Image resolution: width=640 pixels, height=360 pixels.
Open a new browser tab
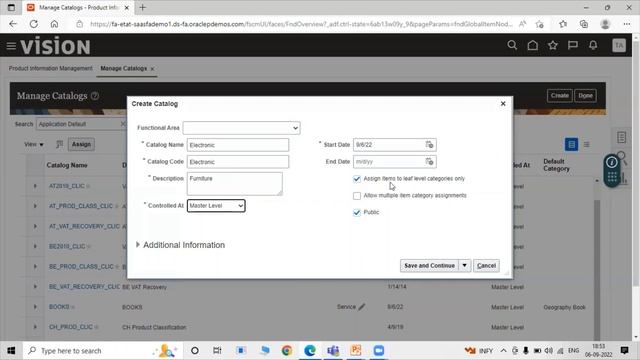tap(142, 8)
